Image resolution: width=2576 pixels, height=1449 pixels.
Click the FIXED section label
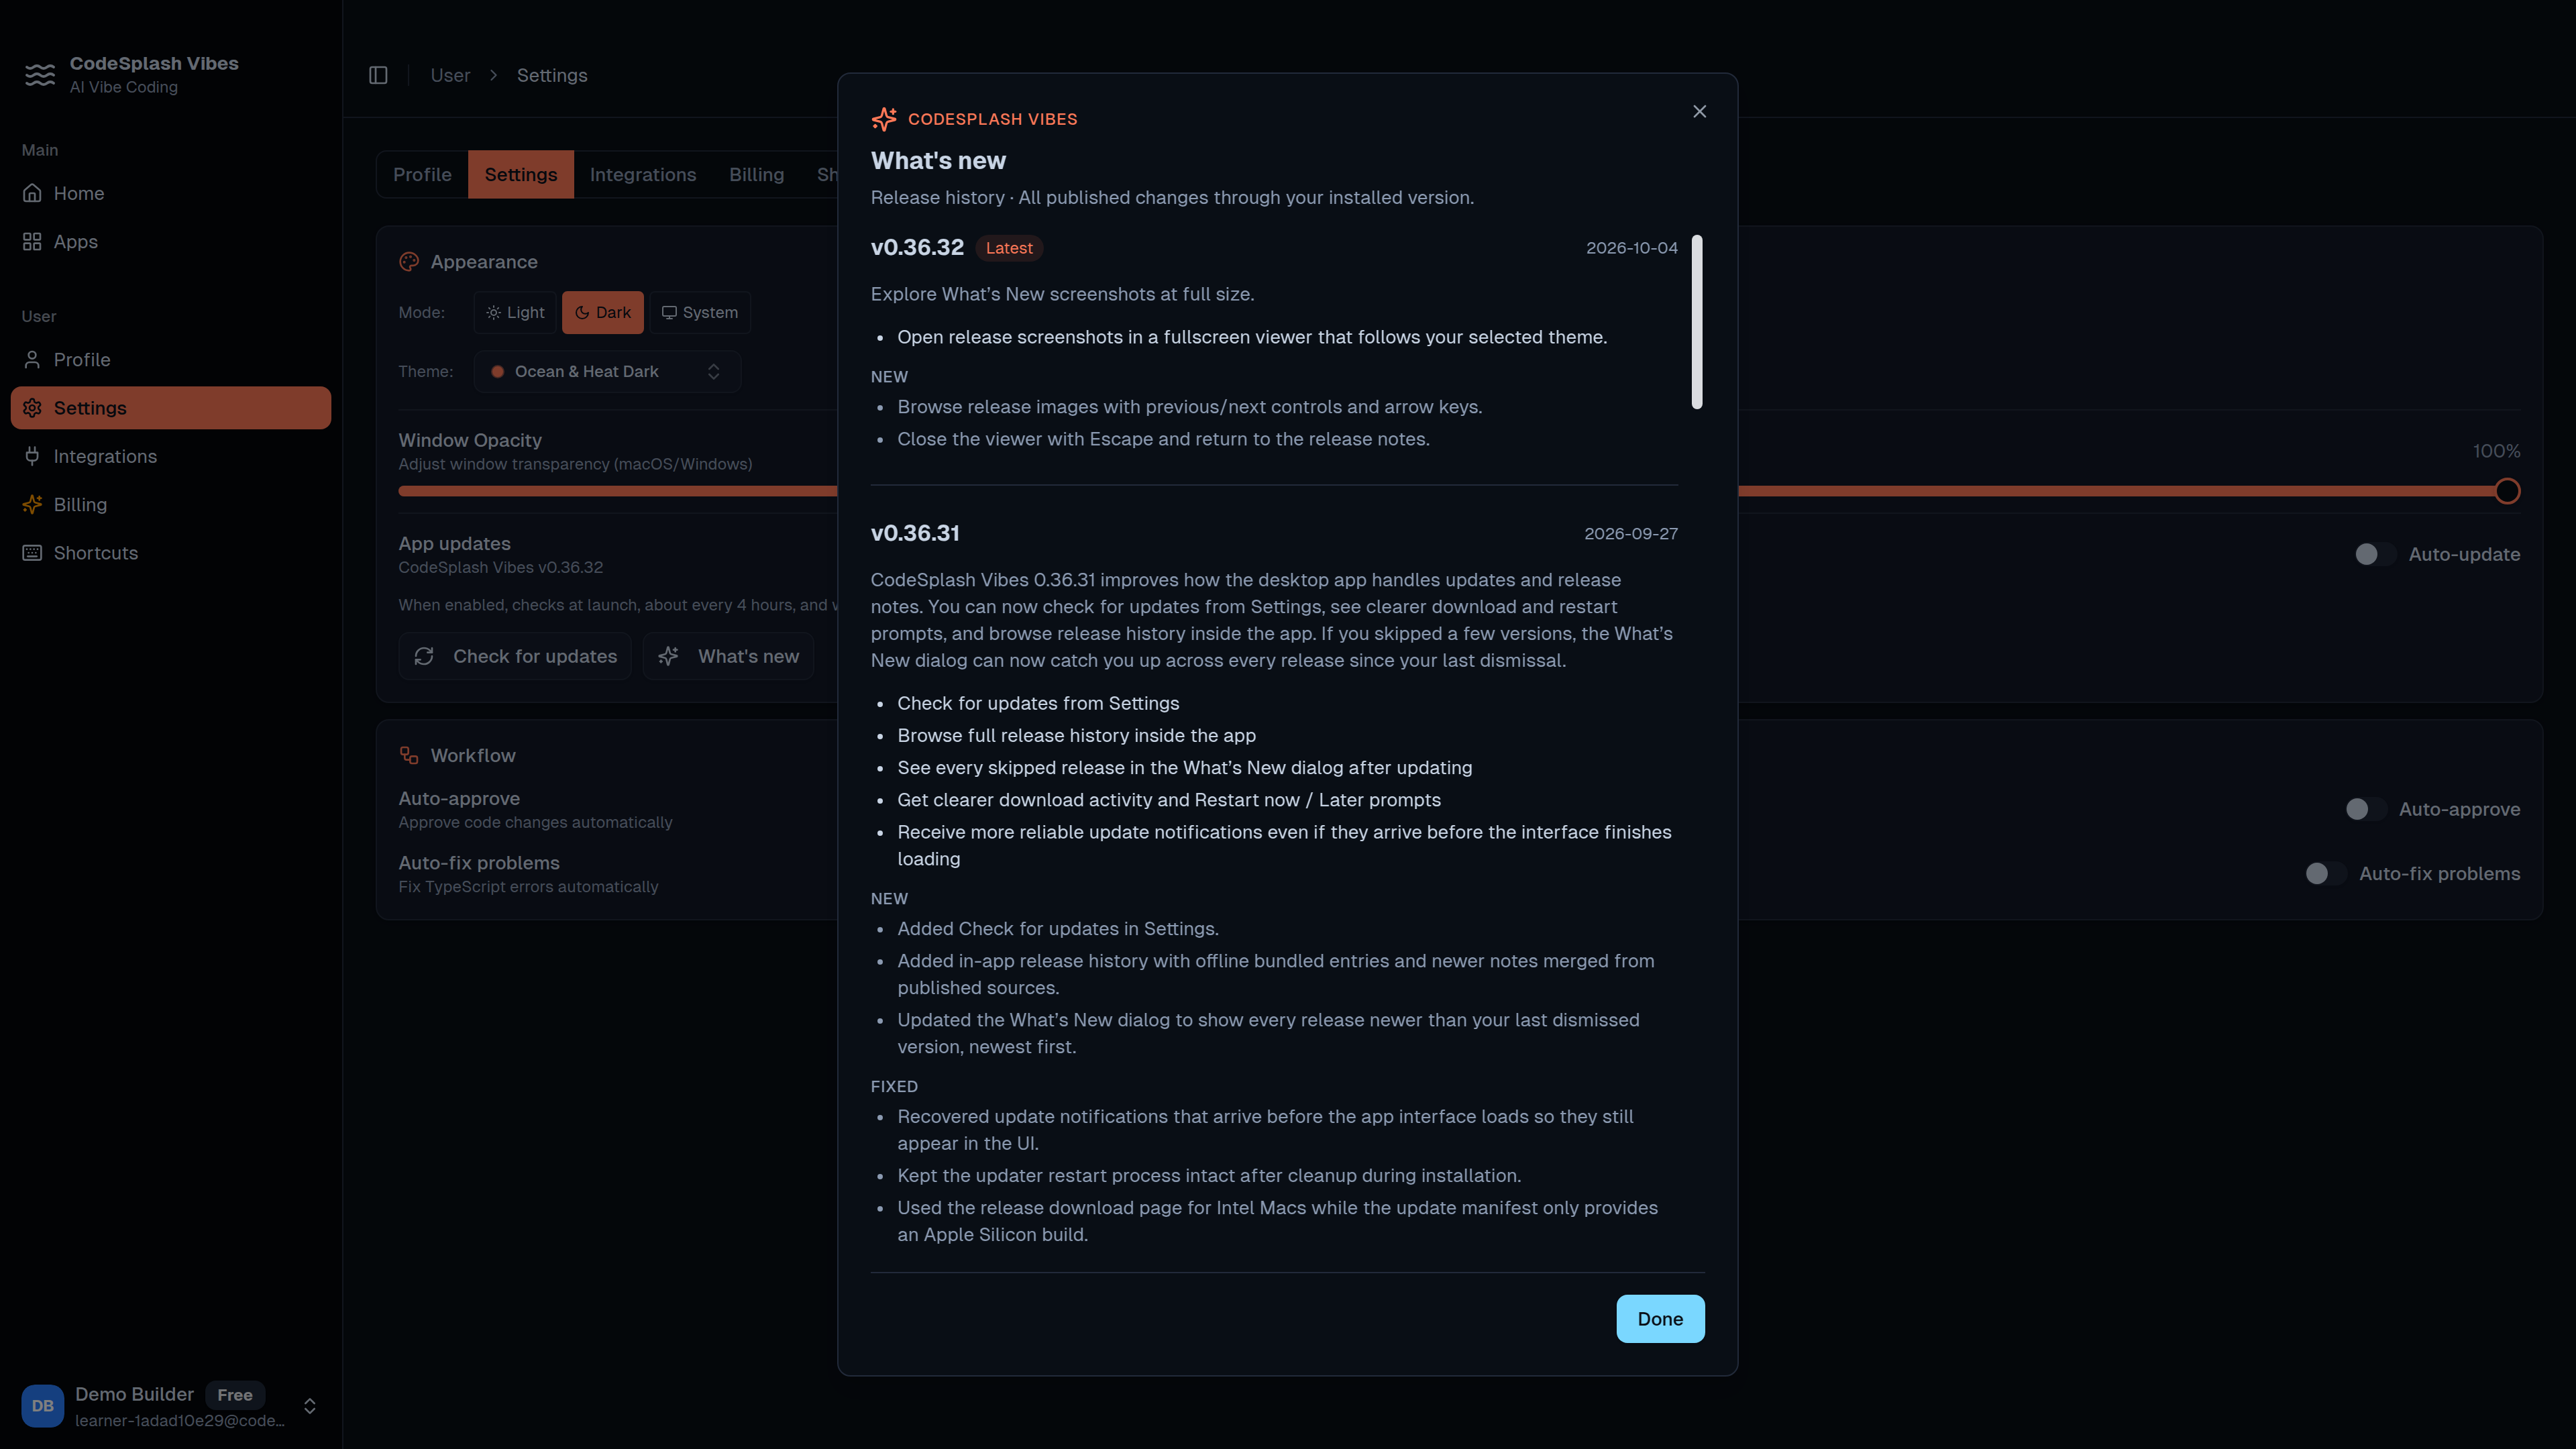[x=894, y=1086]
